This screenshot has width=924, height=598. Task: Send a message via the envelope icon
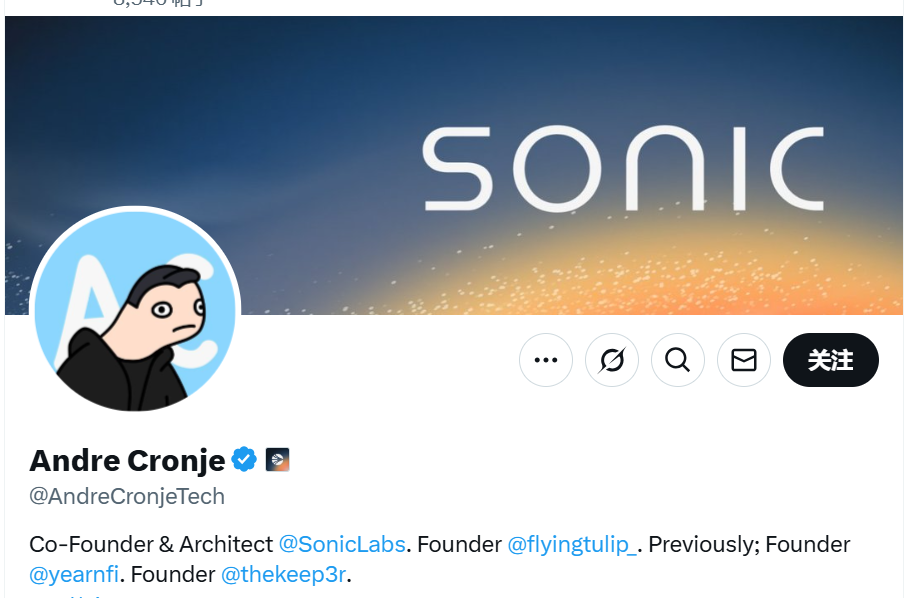pyautogui.click(x=744, y=360)
